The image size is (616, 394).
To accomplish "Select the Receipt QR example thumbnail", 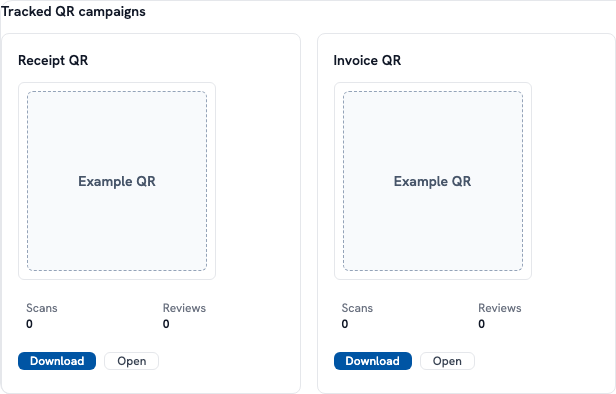I will 117,181.
